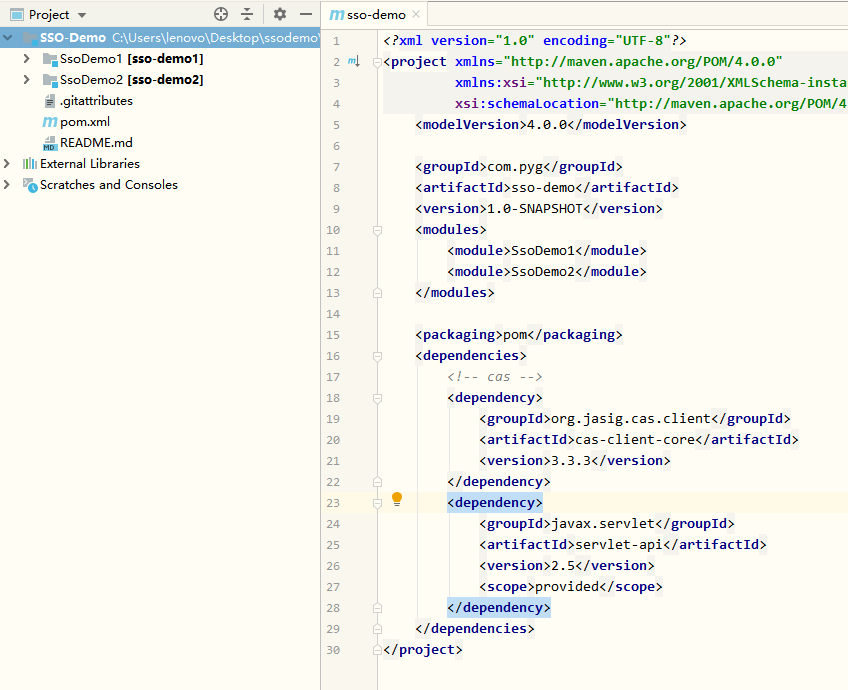Click version value '2.5'

click(563, 566)
